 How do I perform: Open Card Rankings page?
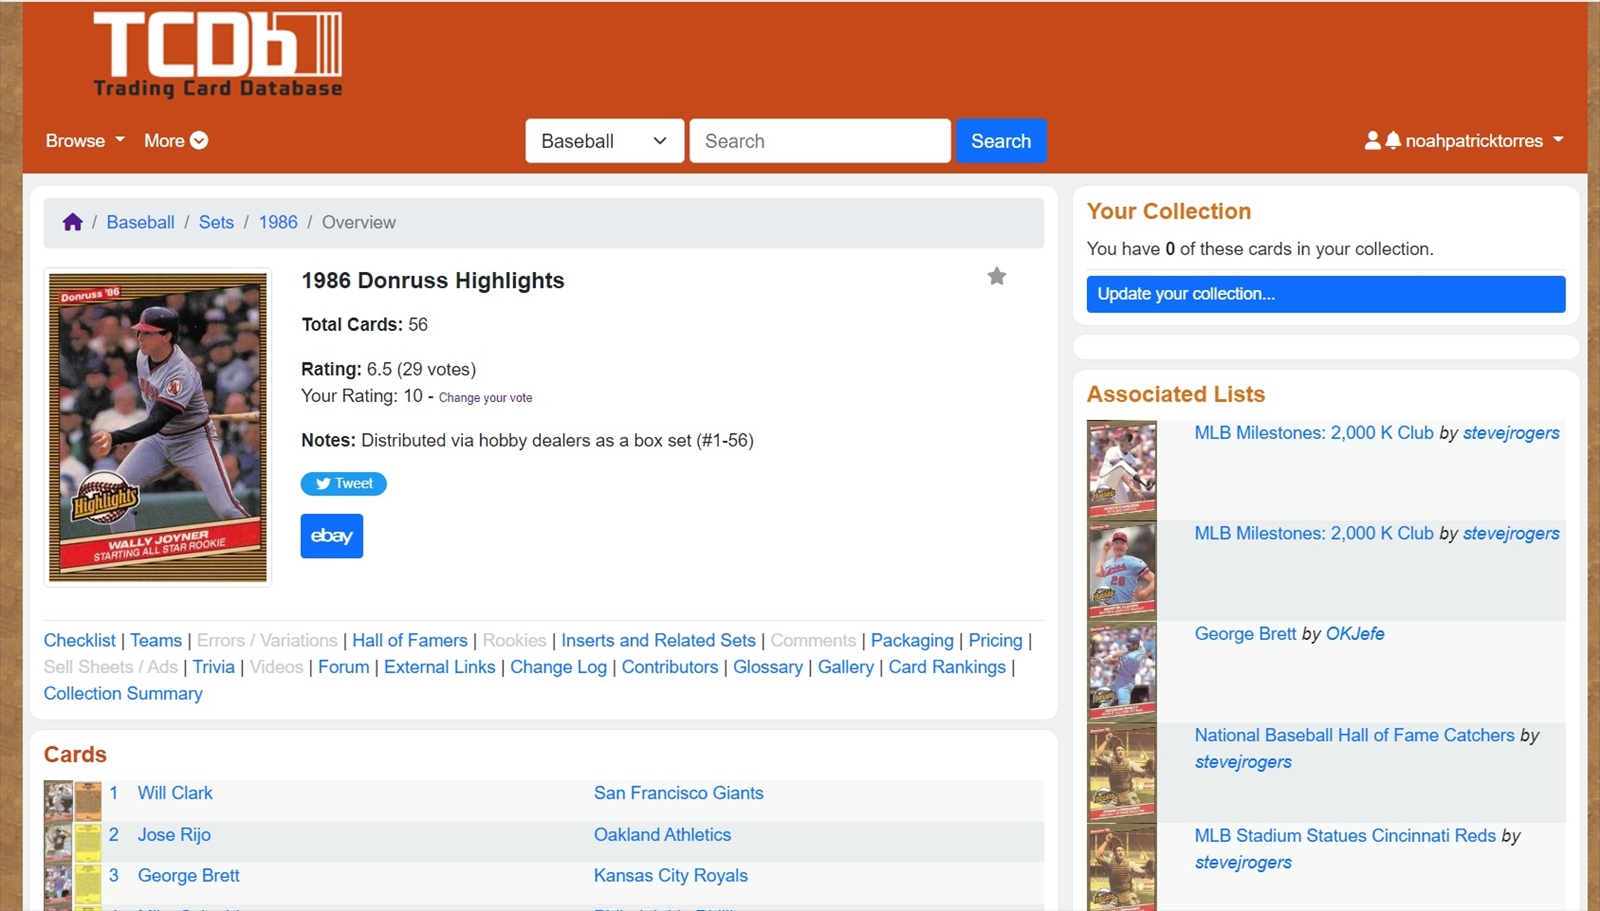pos(947,667)
